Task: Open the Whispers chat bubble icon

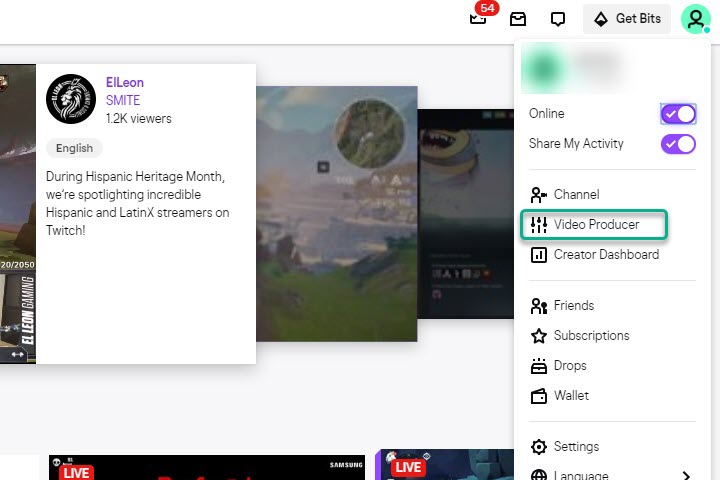Action: 557,19
